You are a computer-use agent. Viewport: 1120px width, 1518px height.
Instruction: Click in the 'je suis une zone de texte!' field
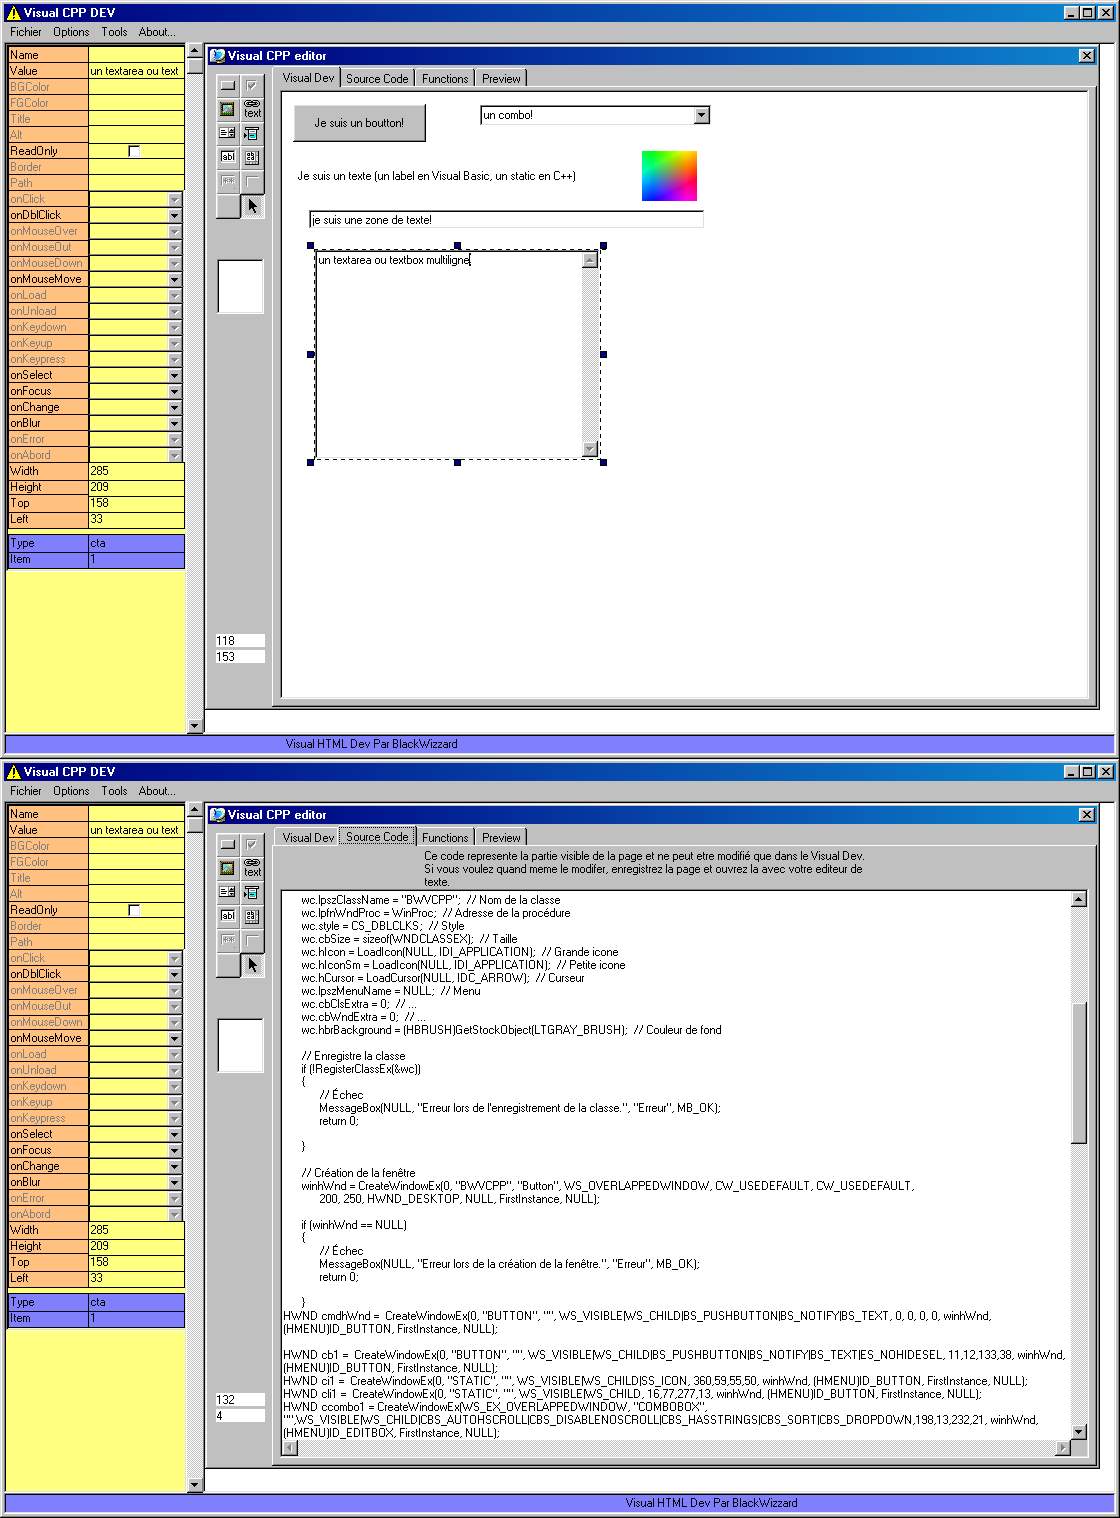pos(506,220)
